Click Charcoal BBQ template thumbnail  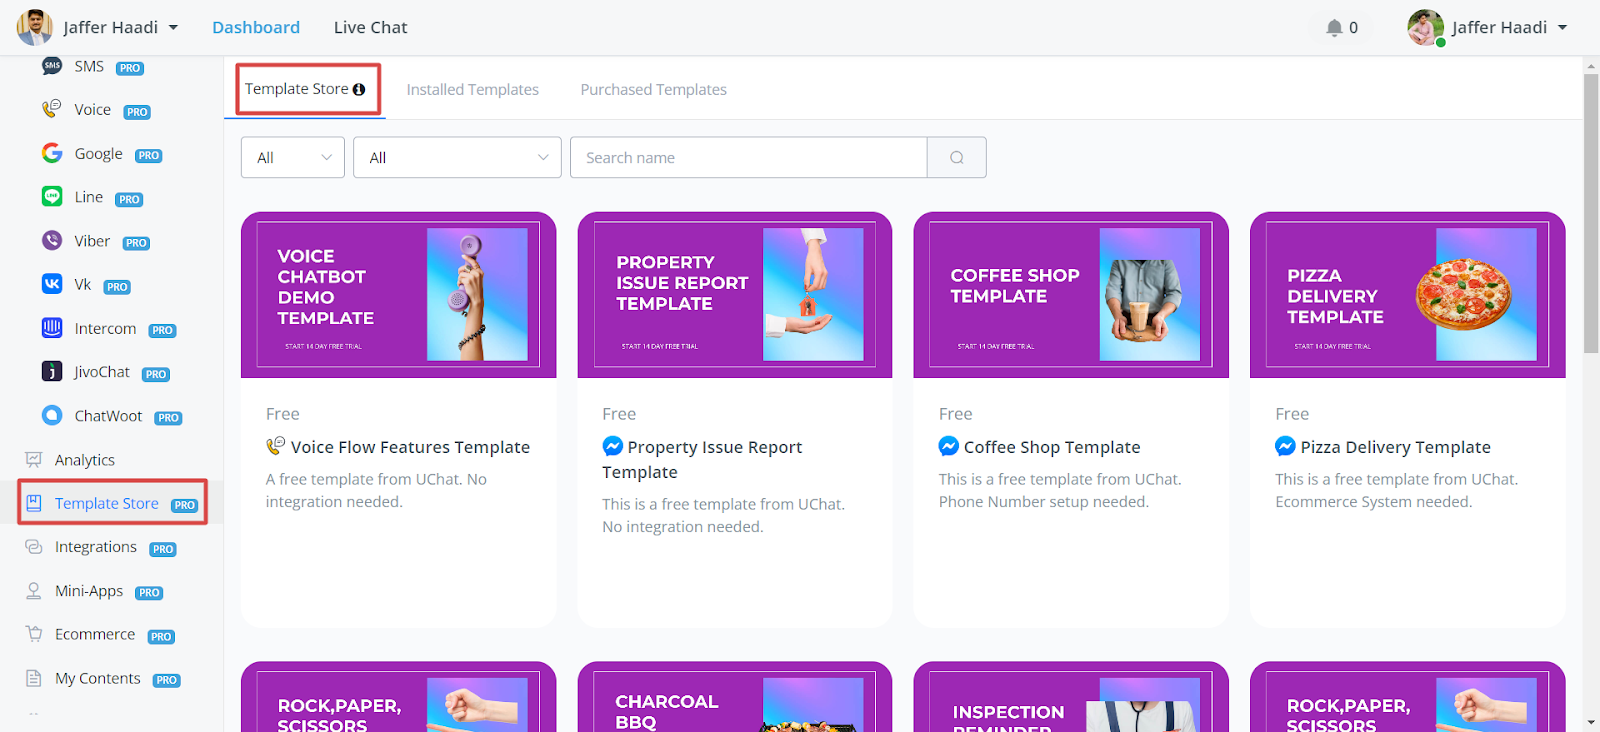click(735, 697)
